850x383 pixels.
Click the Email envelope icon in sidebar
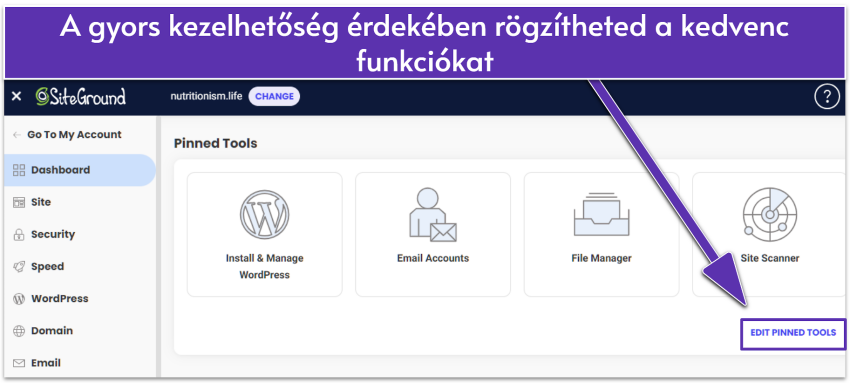click(x=19, y=363)
